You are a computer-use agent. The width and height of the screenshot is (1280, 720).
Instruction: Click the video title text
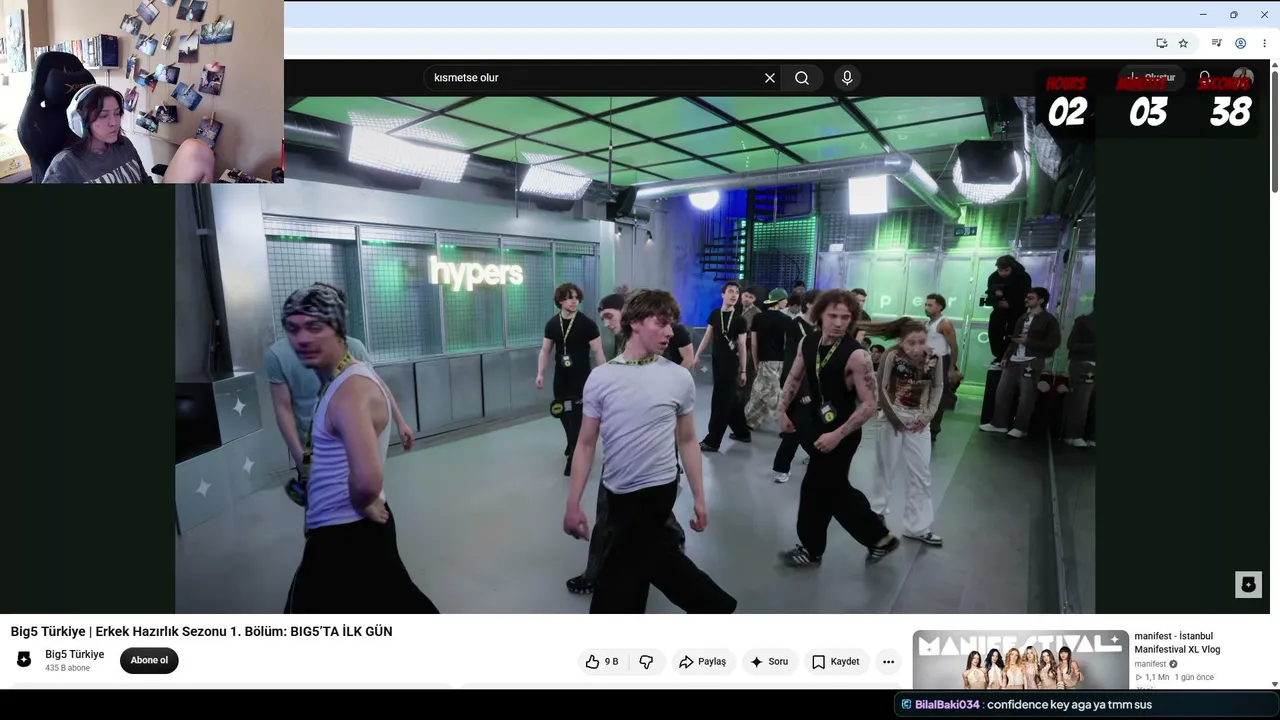201,631
